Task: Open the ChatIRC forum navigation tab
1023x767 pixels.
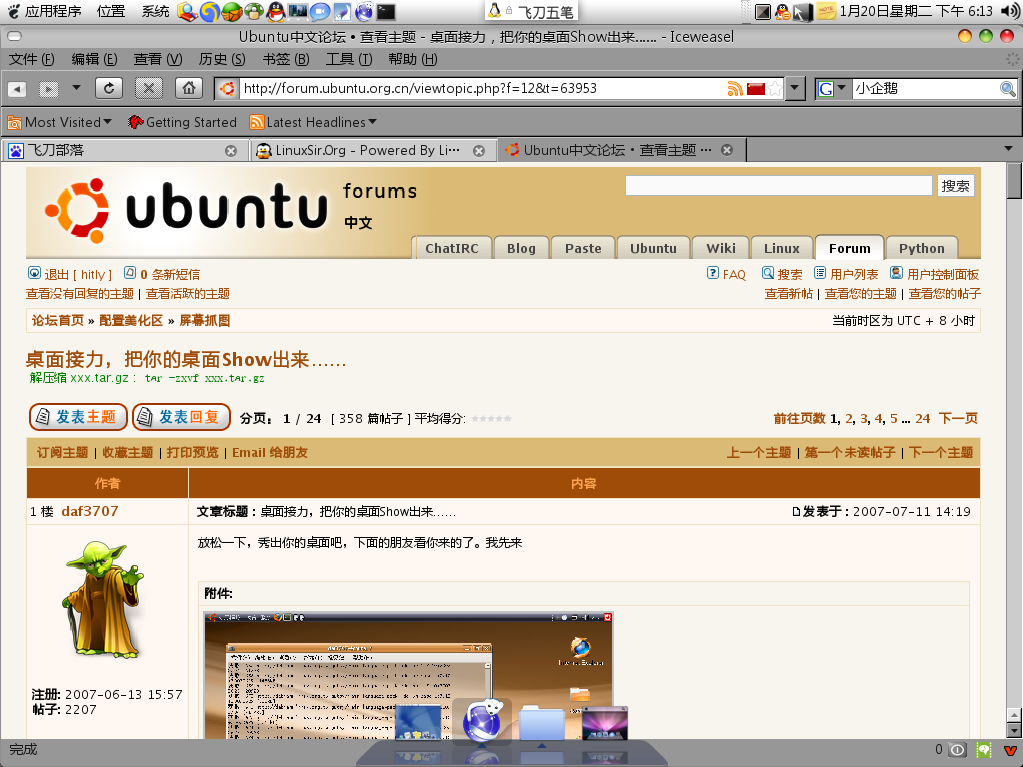Action: (x=451, y=248)
